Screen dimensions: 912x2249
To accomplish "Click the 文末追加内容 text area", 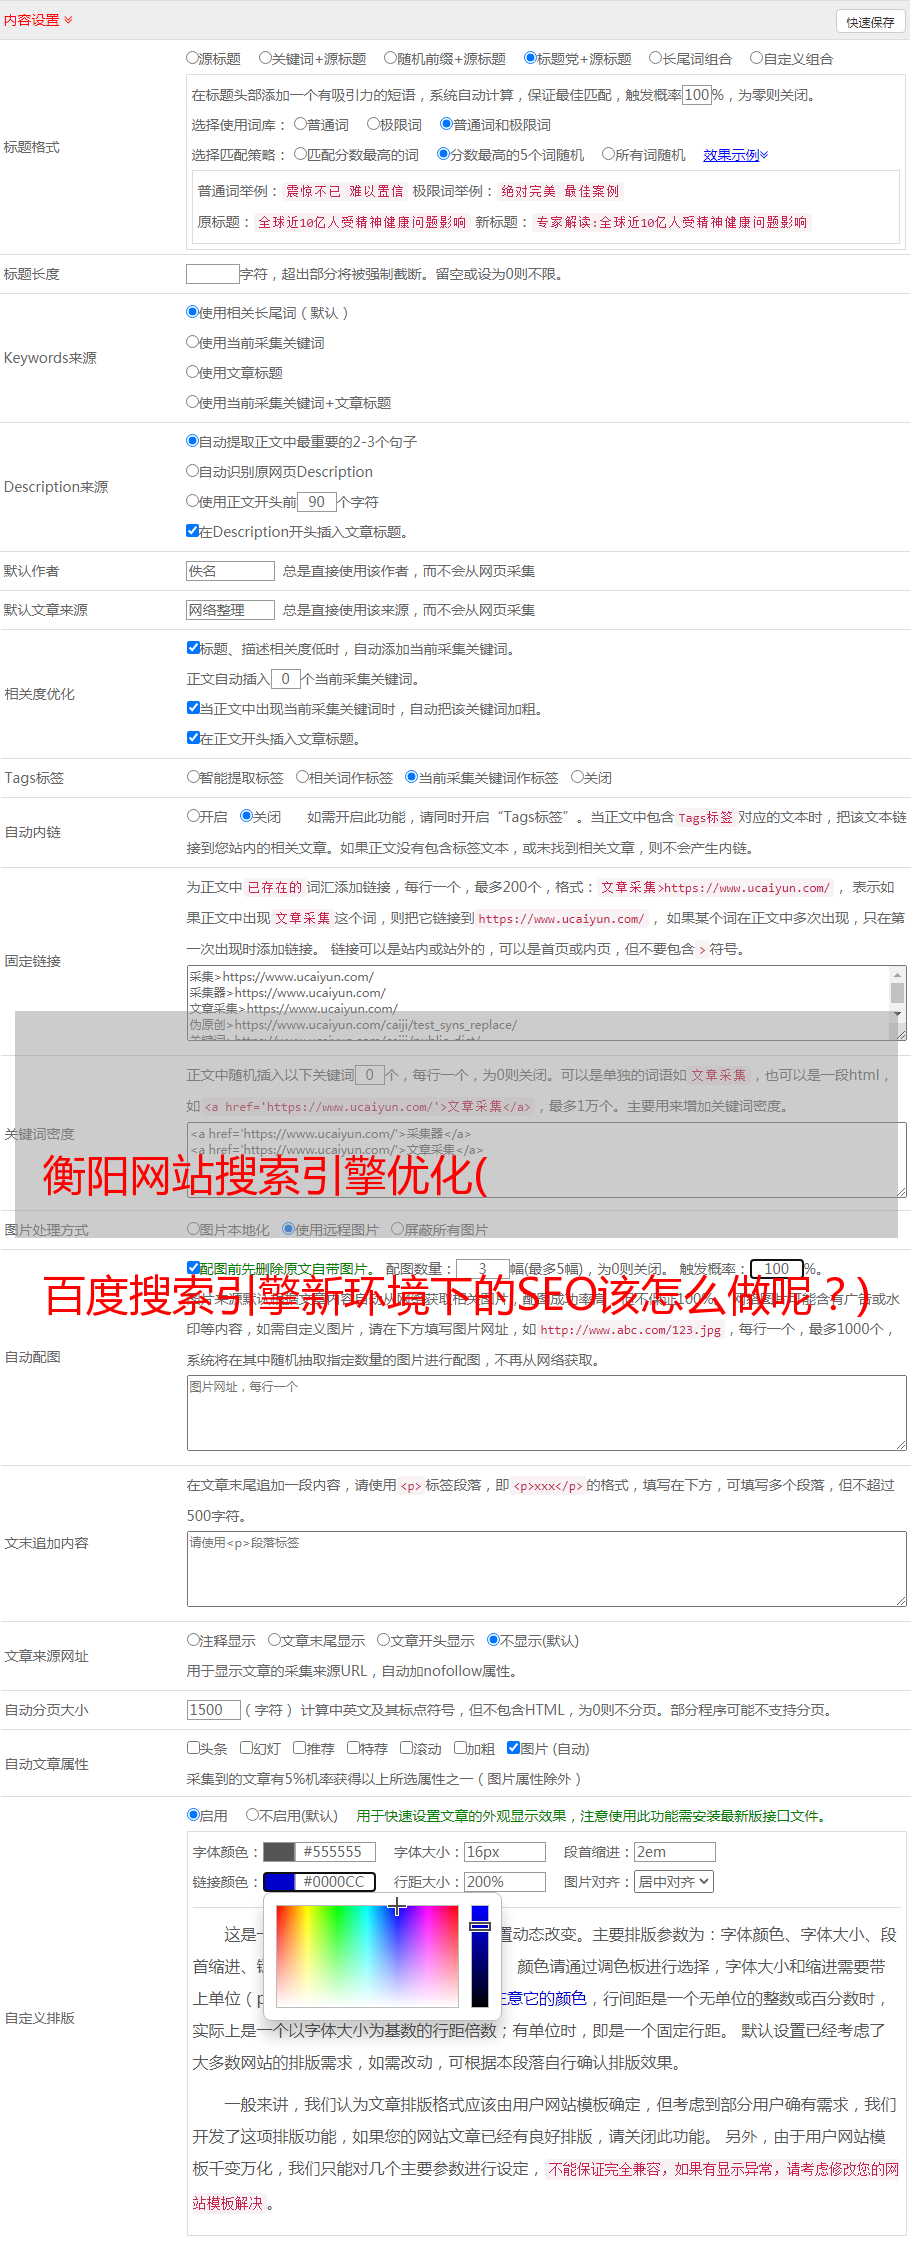I will pyautogui.click(x=546, y=1569).
